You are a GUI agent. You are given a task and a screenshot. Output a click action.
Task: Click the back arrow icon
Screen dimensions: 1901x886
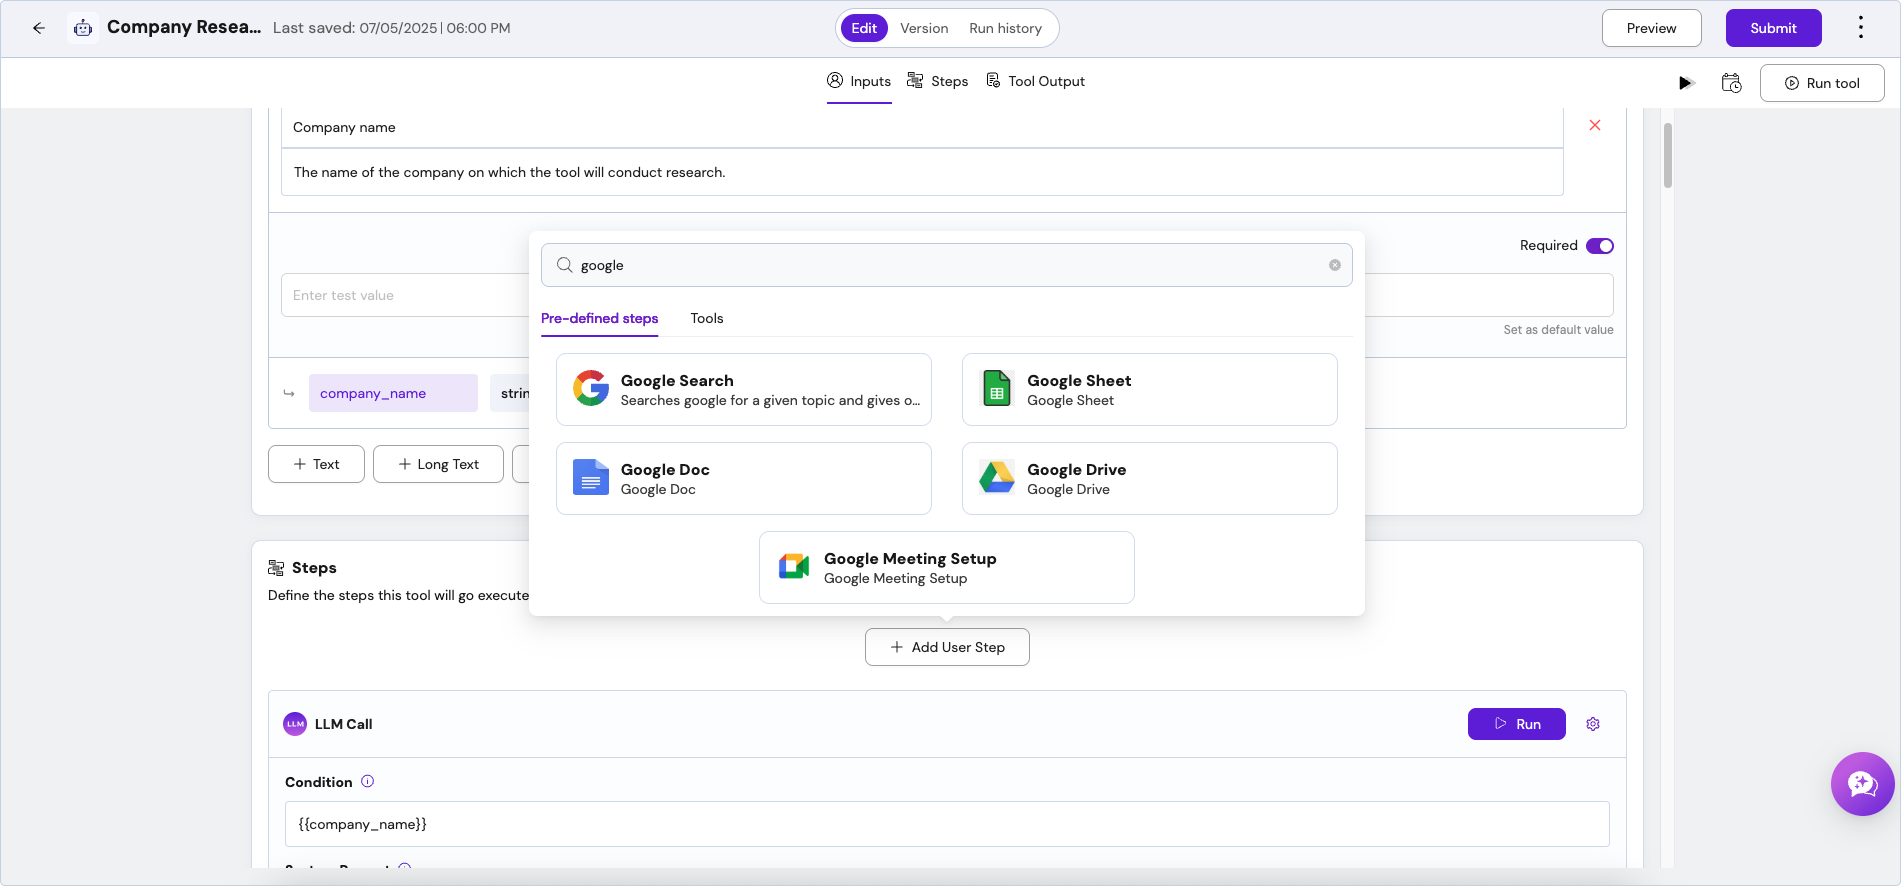[39, 28]
